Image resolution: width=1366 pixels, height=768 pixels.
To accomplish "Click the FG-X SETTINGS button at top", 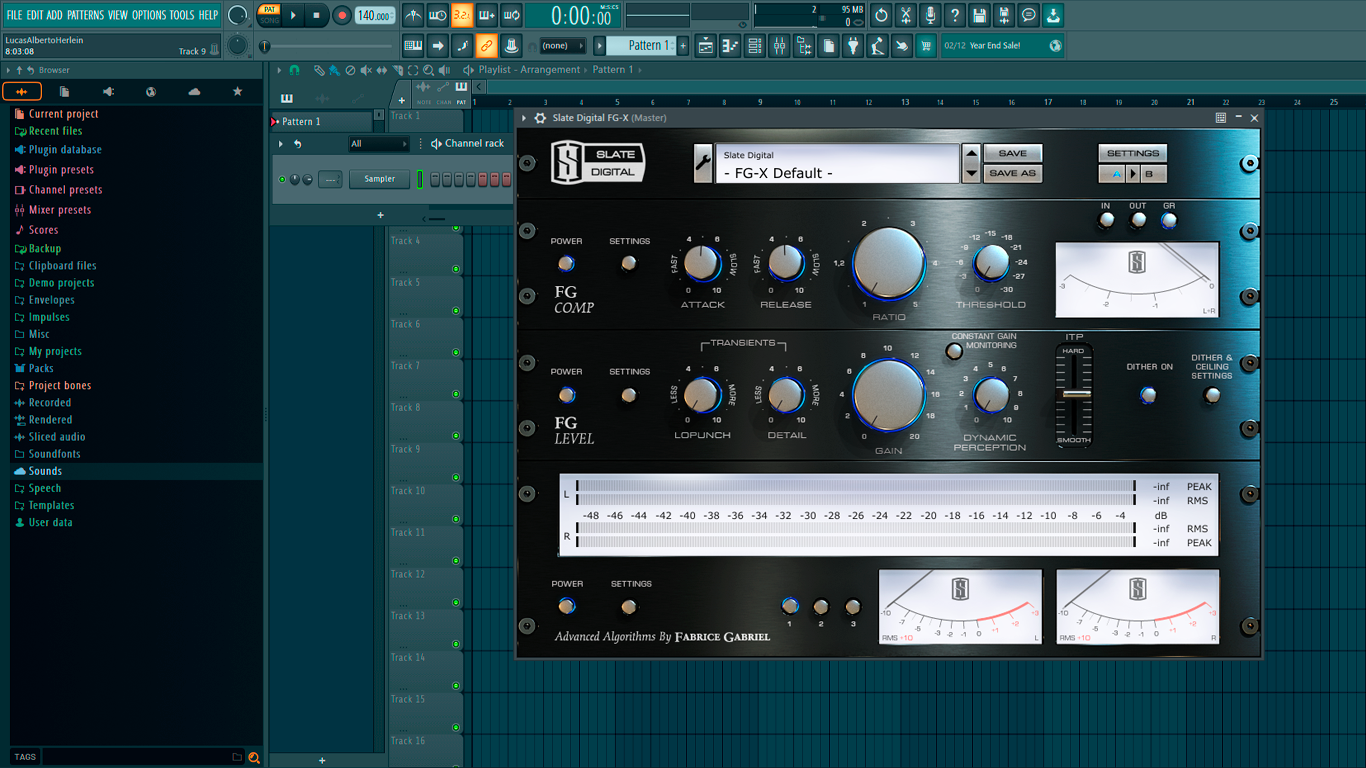I will (x=1133, y=153).
